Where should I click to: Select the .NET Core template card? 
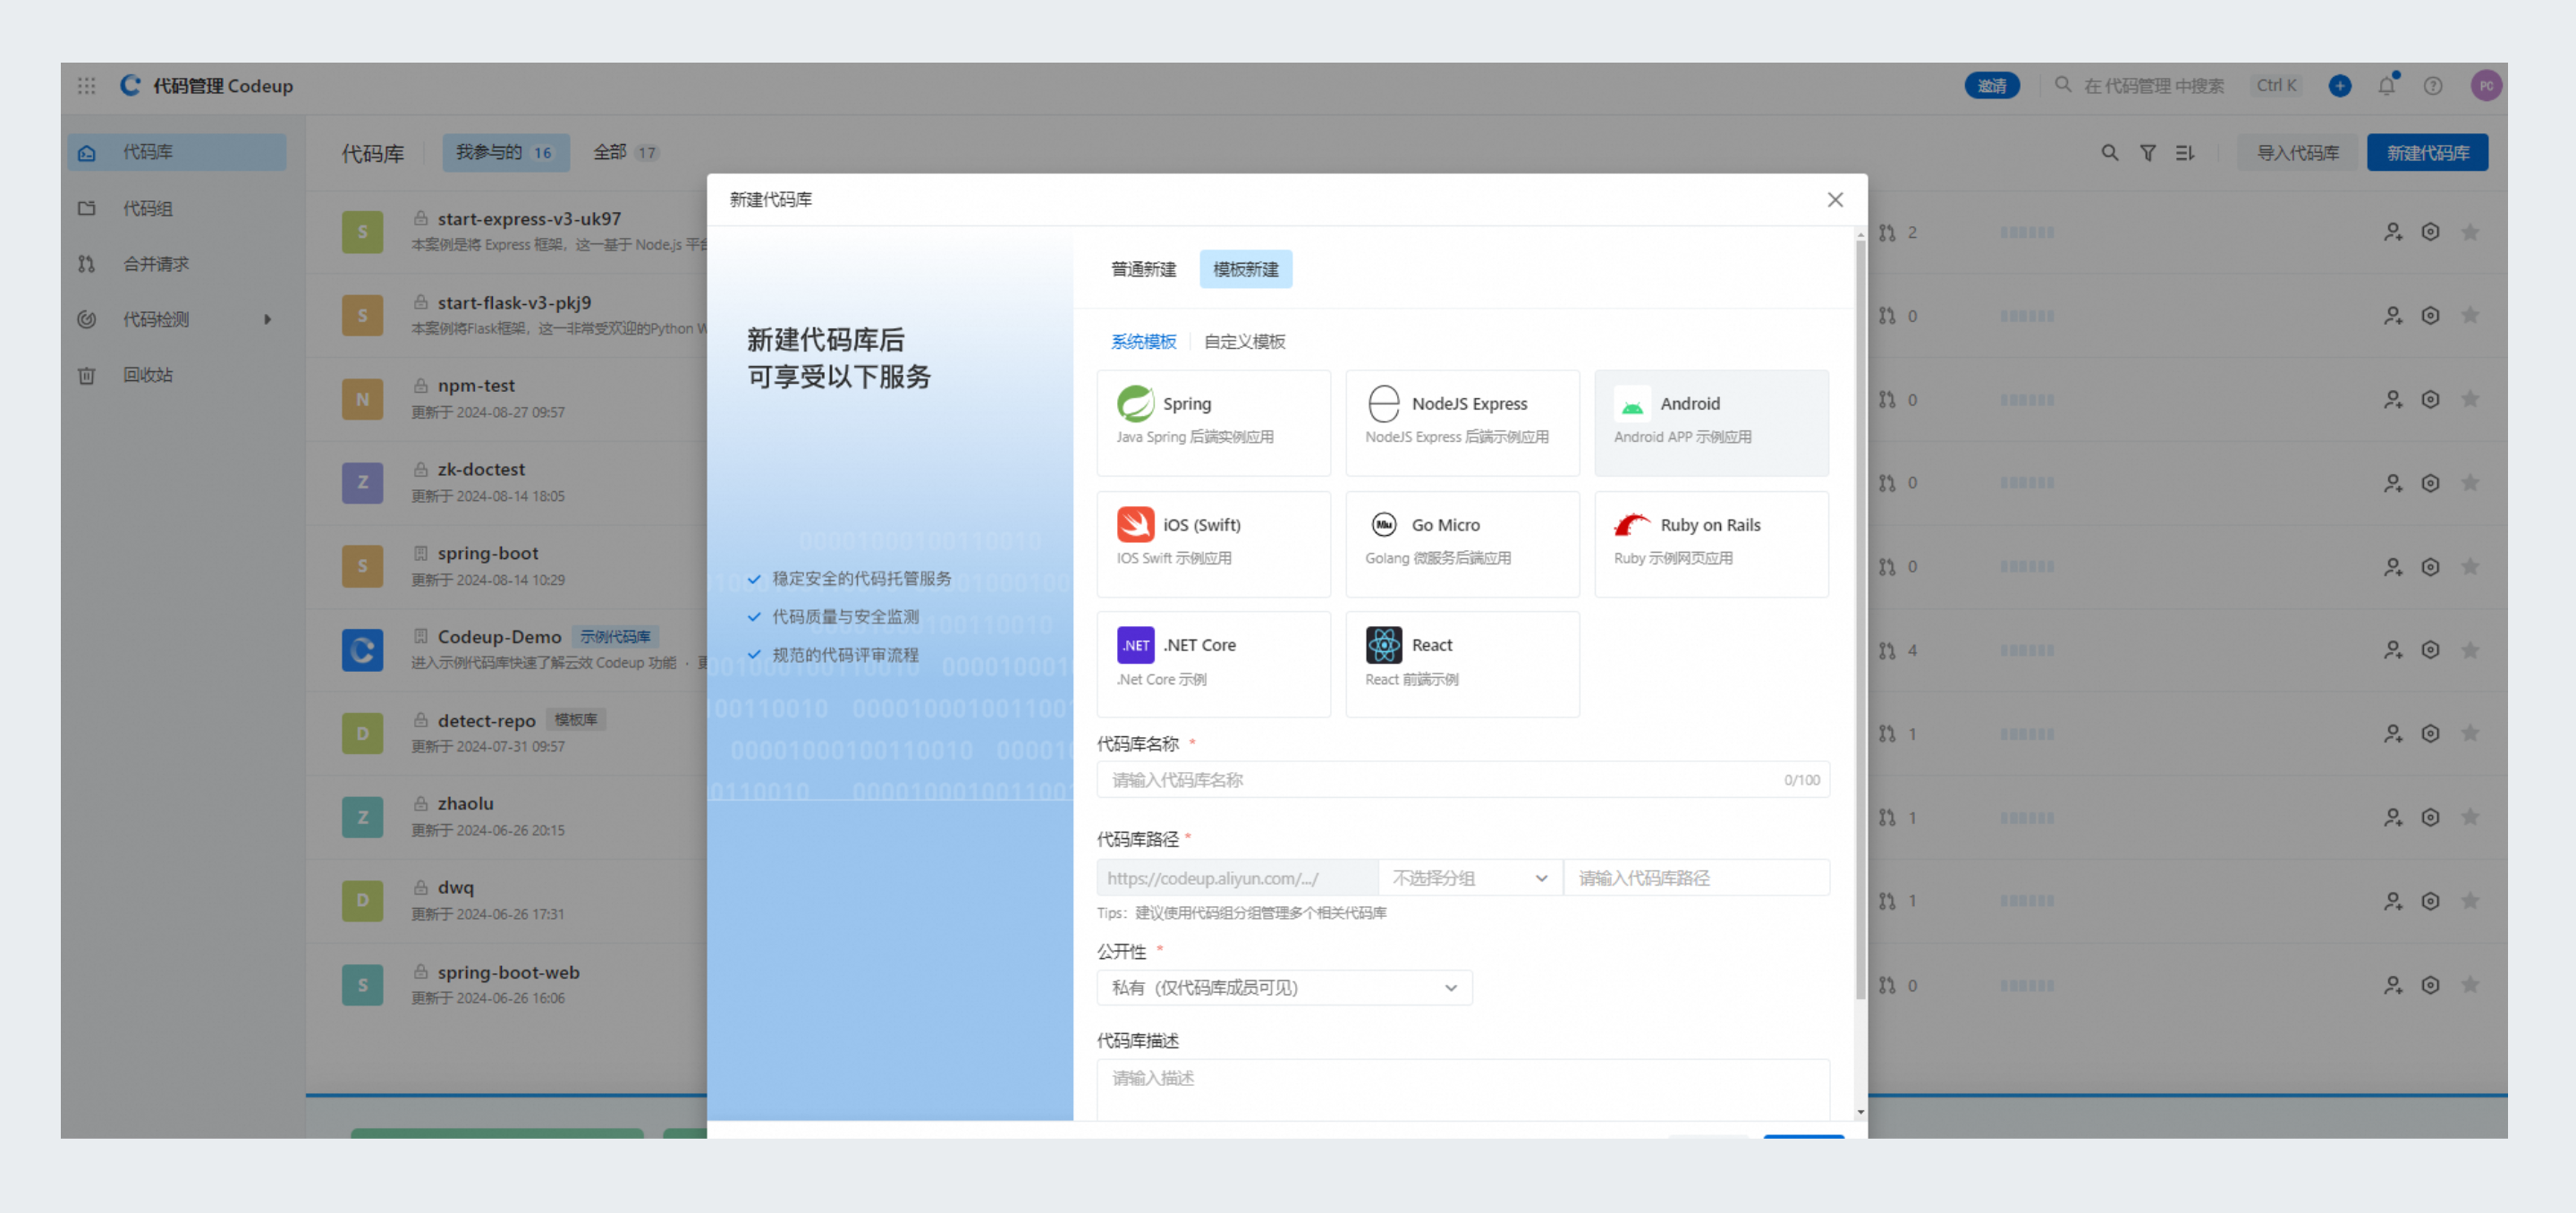point(1213,664)
